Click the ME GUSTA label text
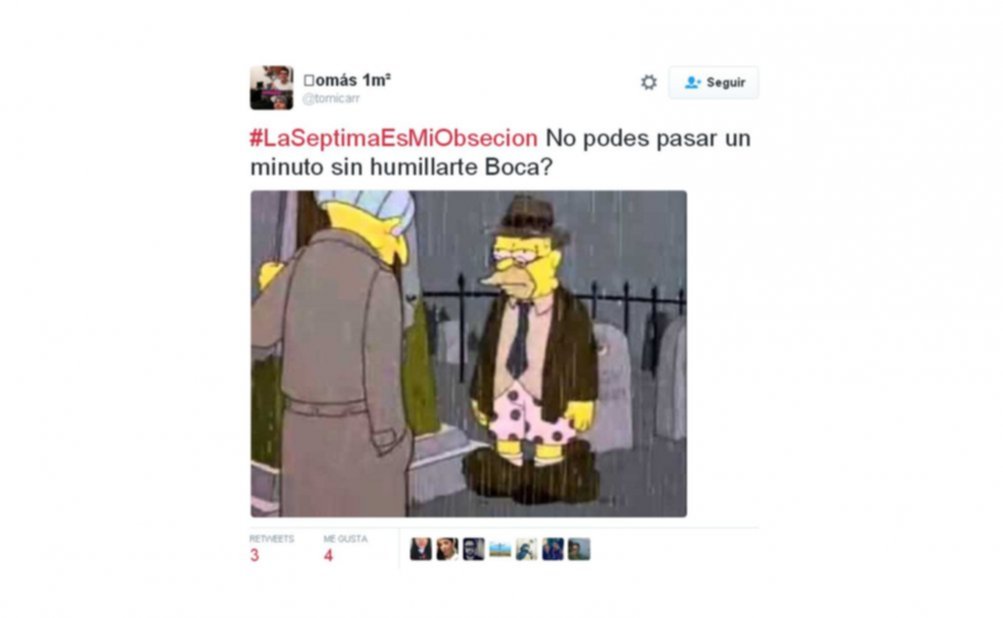Viewport: 1003px width, 618px height. [345, 539]
